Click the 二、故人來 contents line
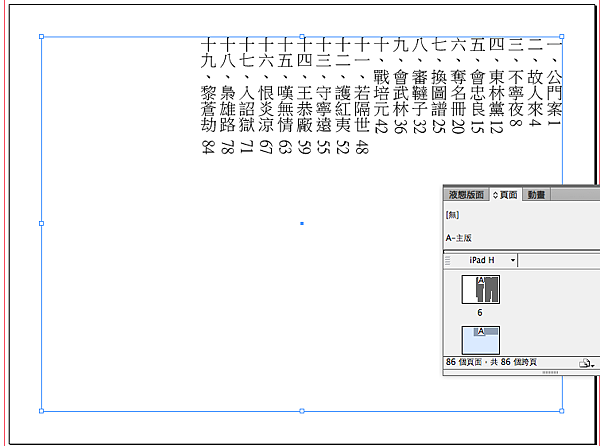The width and height of the screenshot is (600, 446). [x=535, y=82]
